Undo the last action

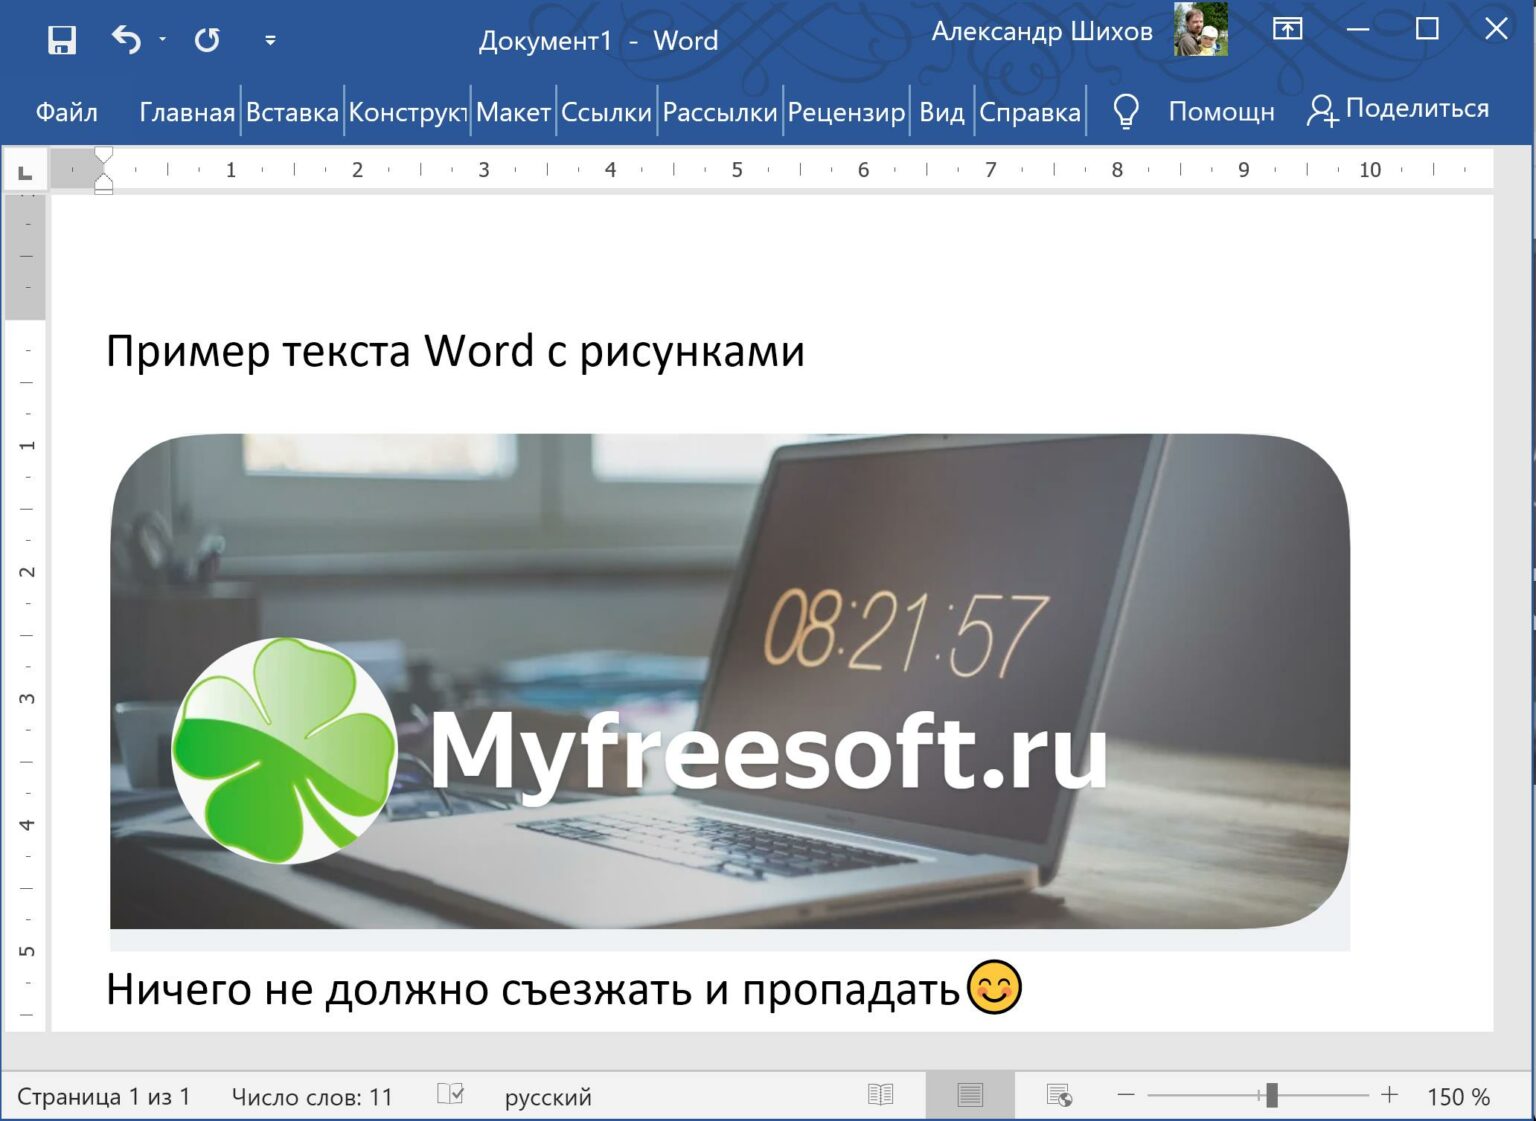coord(126,40)
